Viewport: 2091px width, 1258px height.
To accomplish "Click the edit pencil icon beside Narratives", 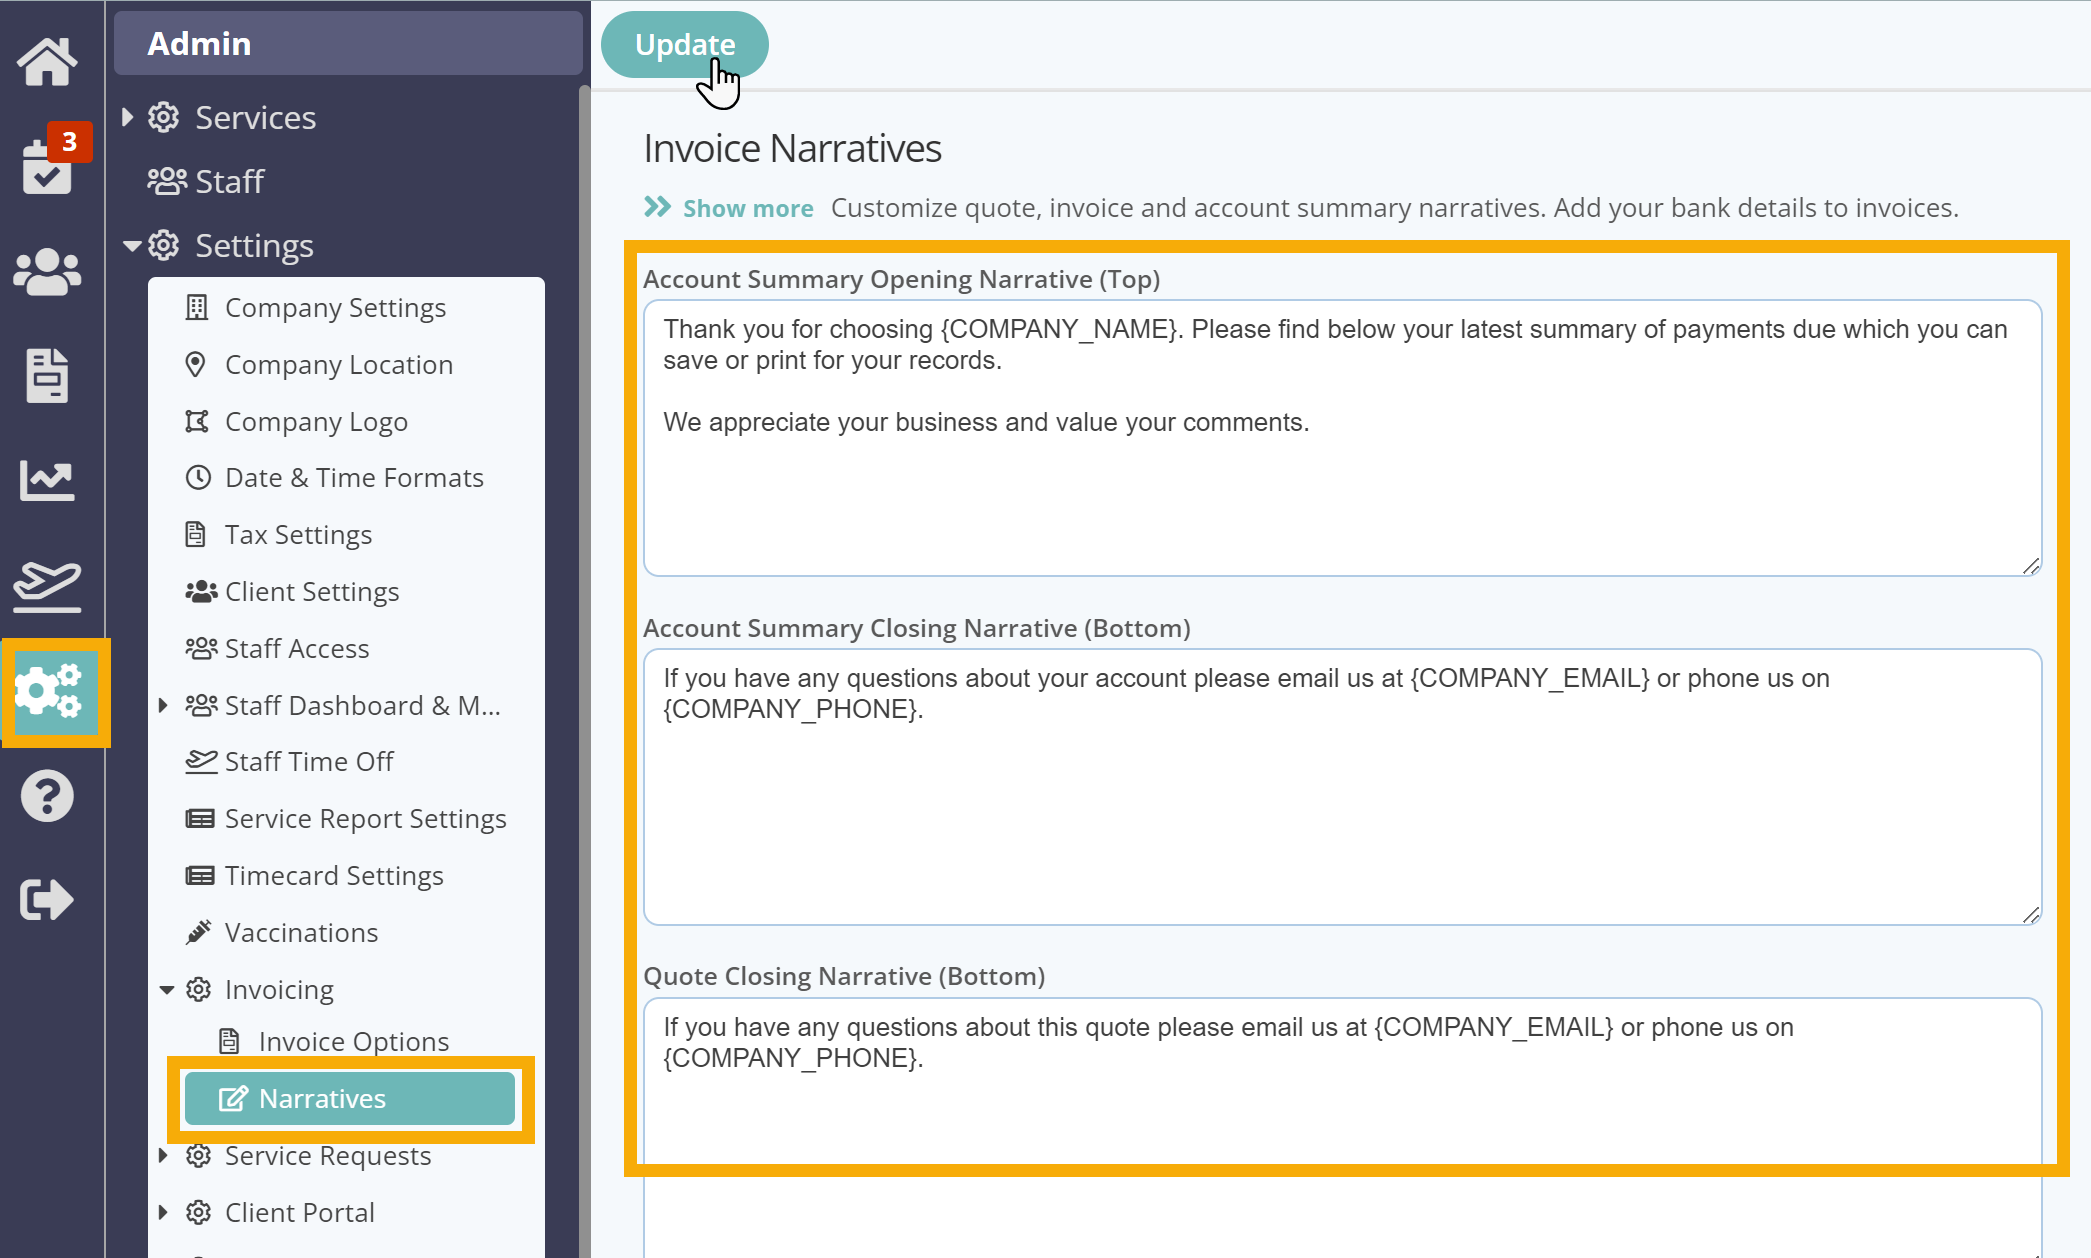I will (x=233, y=1099).
